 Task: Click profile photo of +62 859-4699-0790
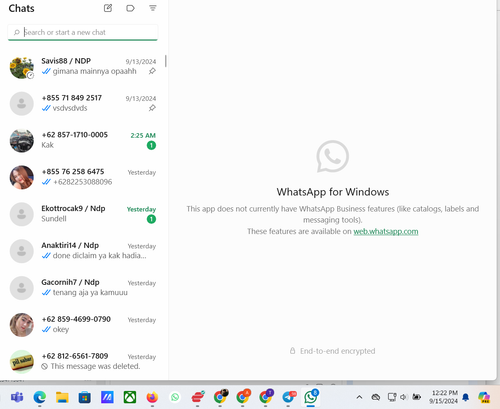point(22,325)
